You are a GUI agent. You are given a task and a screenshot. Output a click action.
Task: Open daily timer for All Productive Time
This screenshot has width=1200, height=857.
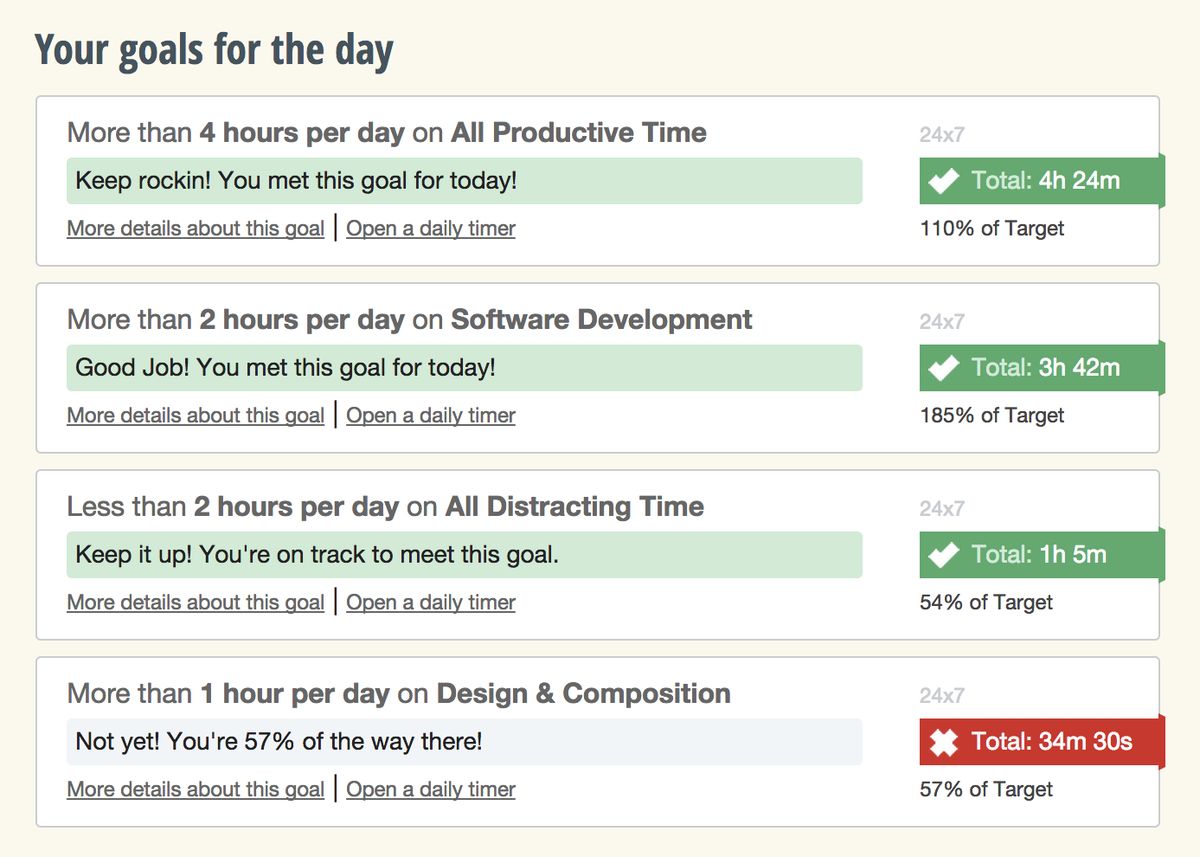click(x=431, y=229)
